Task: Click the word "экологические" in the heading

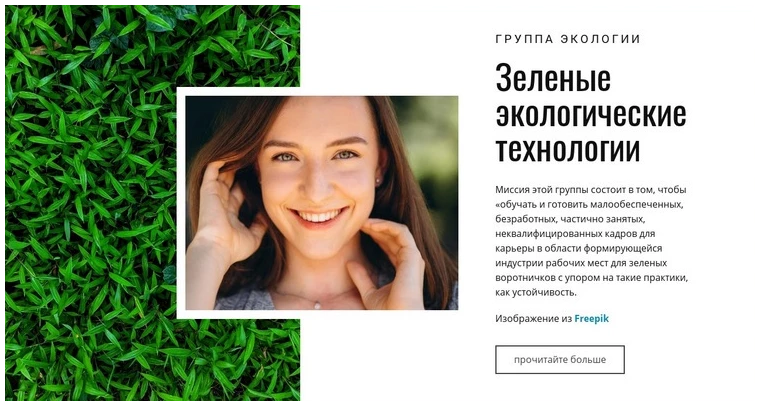Action: coord(591,114)
